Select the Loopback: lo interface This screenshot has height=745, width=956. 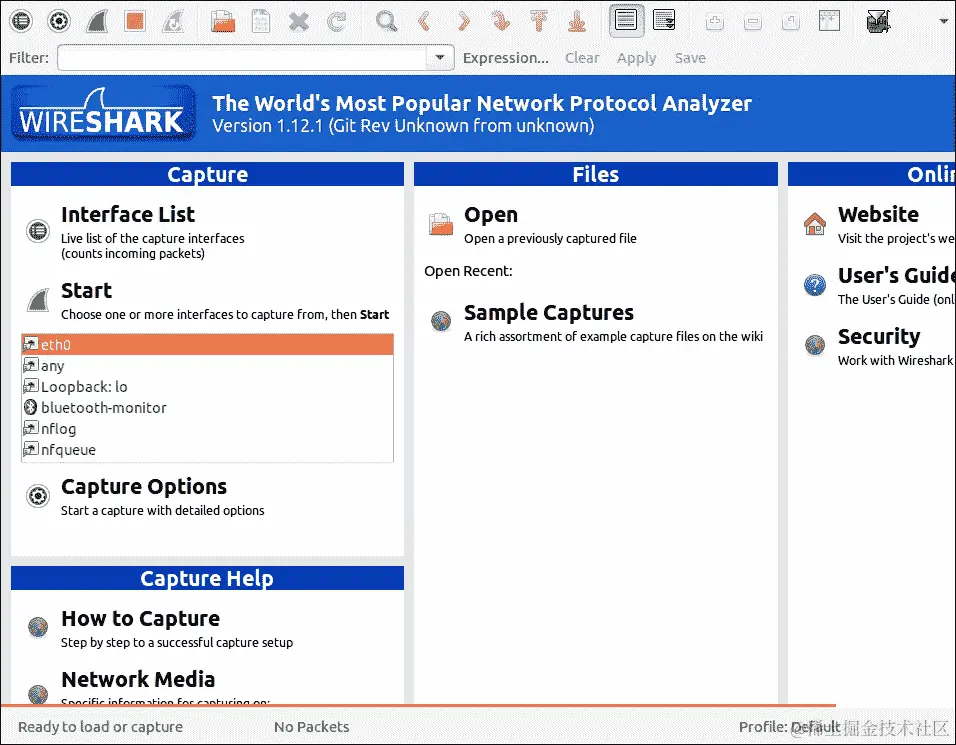[207, 387]
